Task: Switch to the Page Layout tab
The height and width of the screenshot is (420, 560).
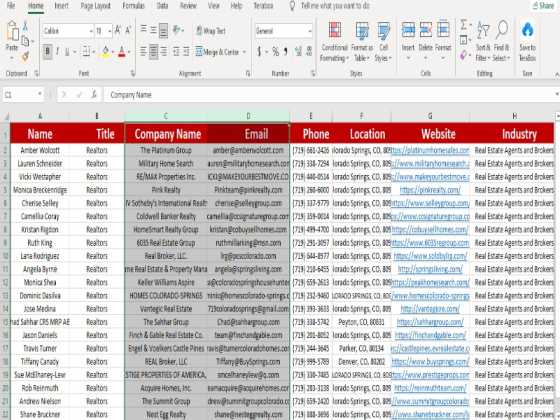Action: click(x=95, y=6)
